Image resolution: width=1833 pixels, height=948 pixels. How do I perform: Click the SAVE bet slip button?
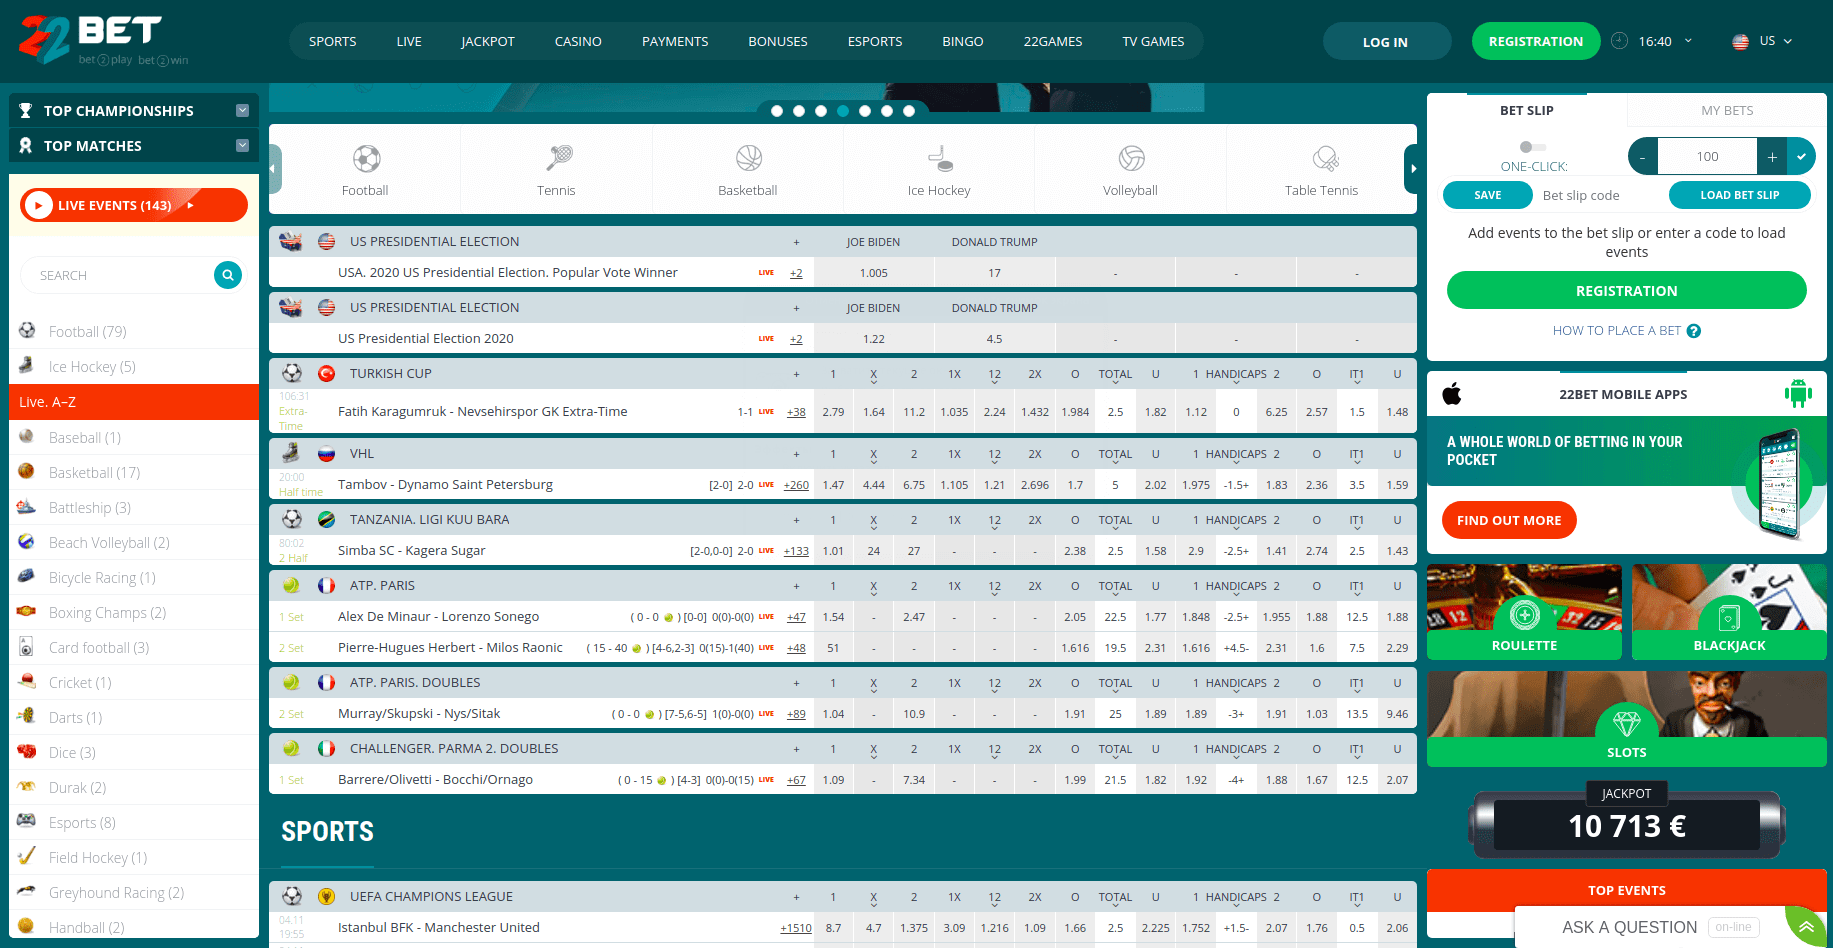click(x=1488, y=195)
